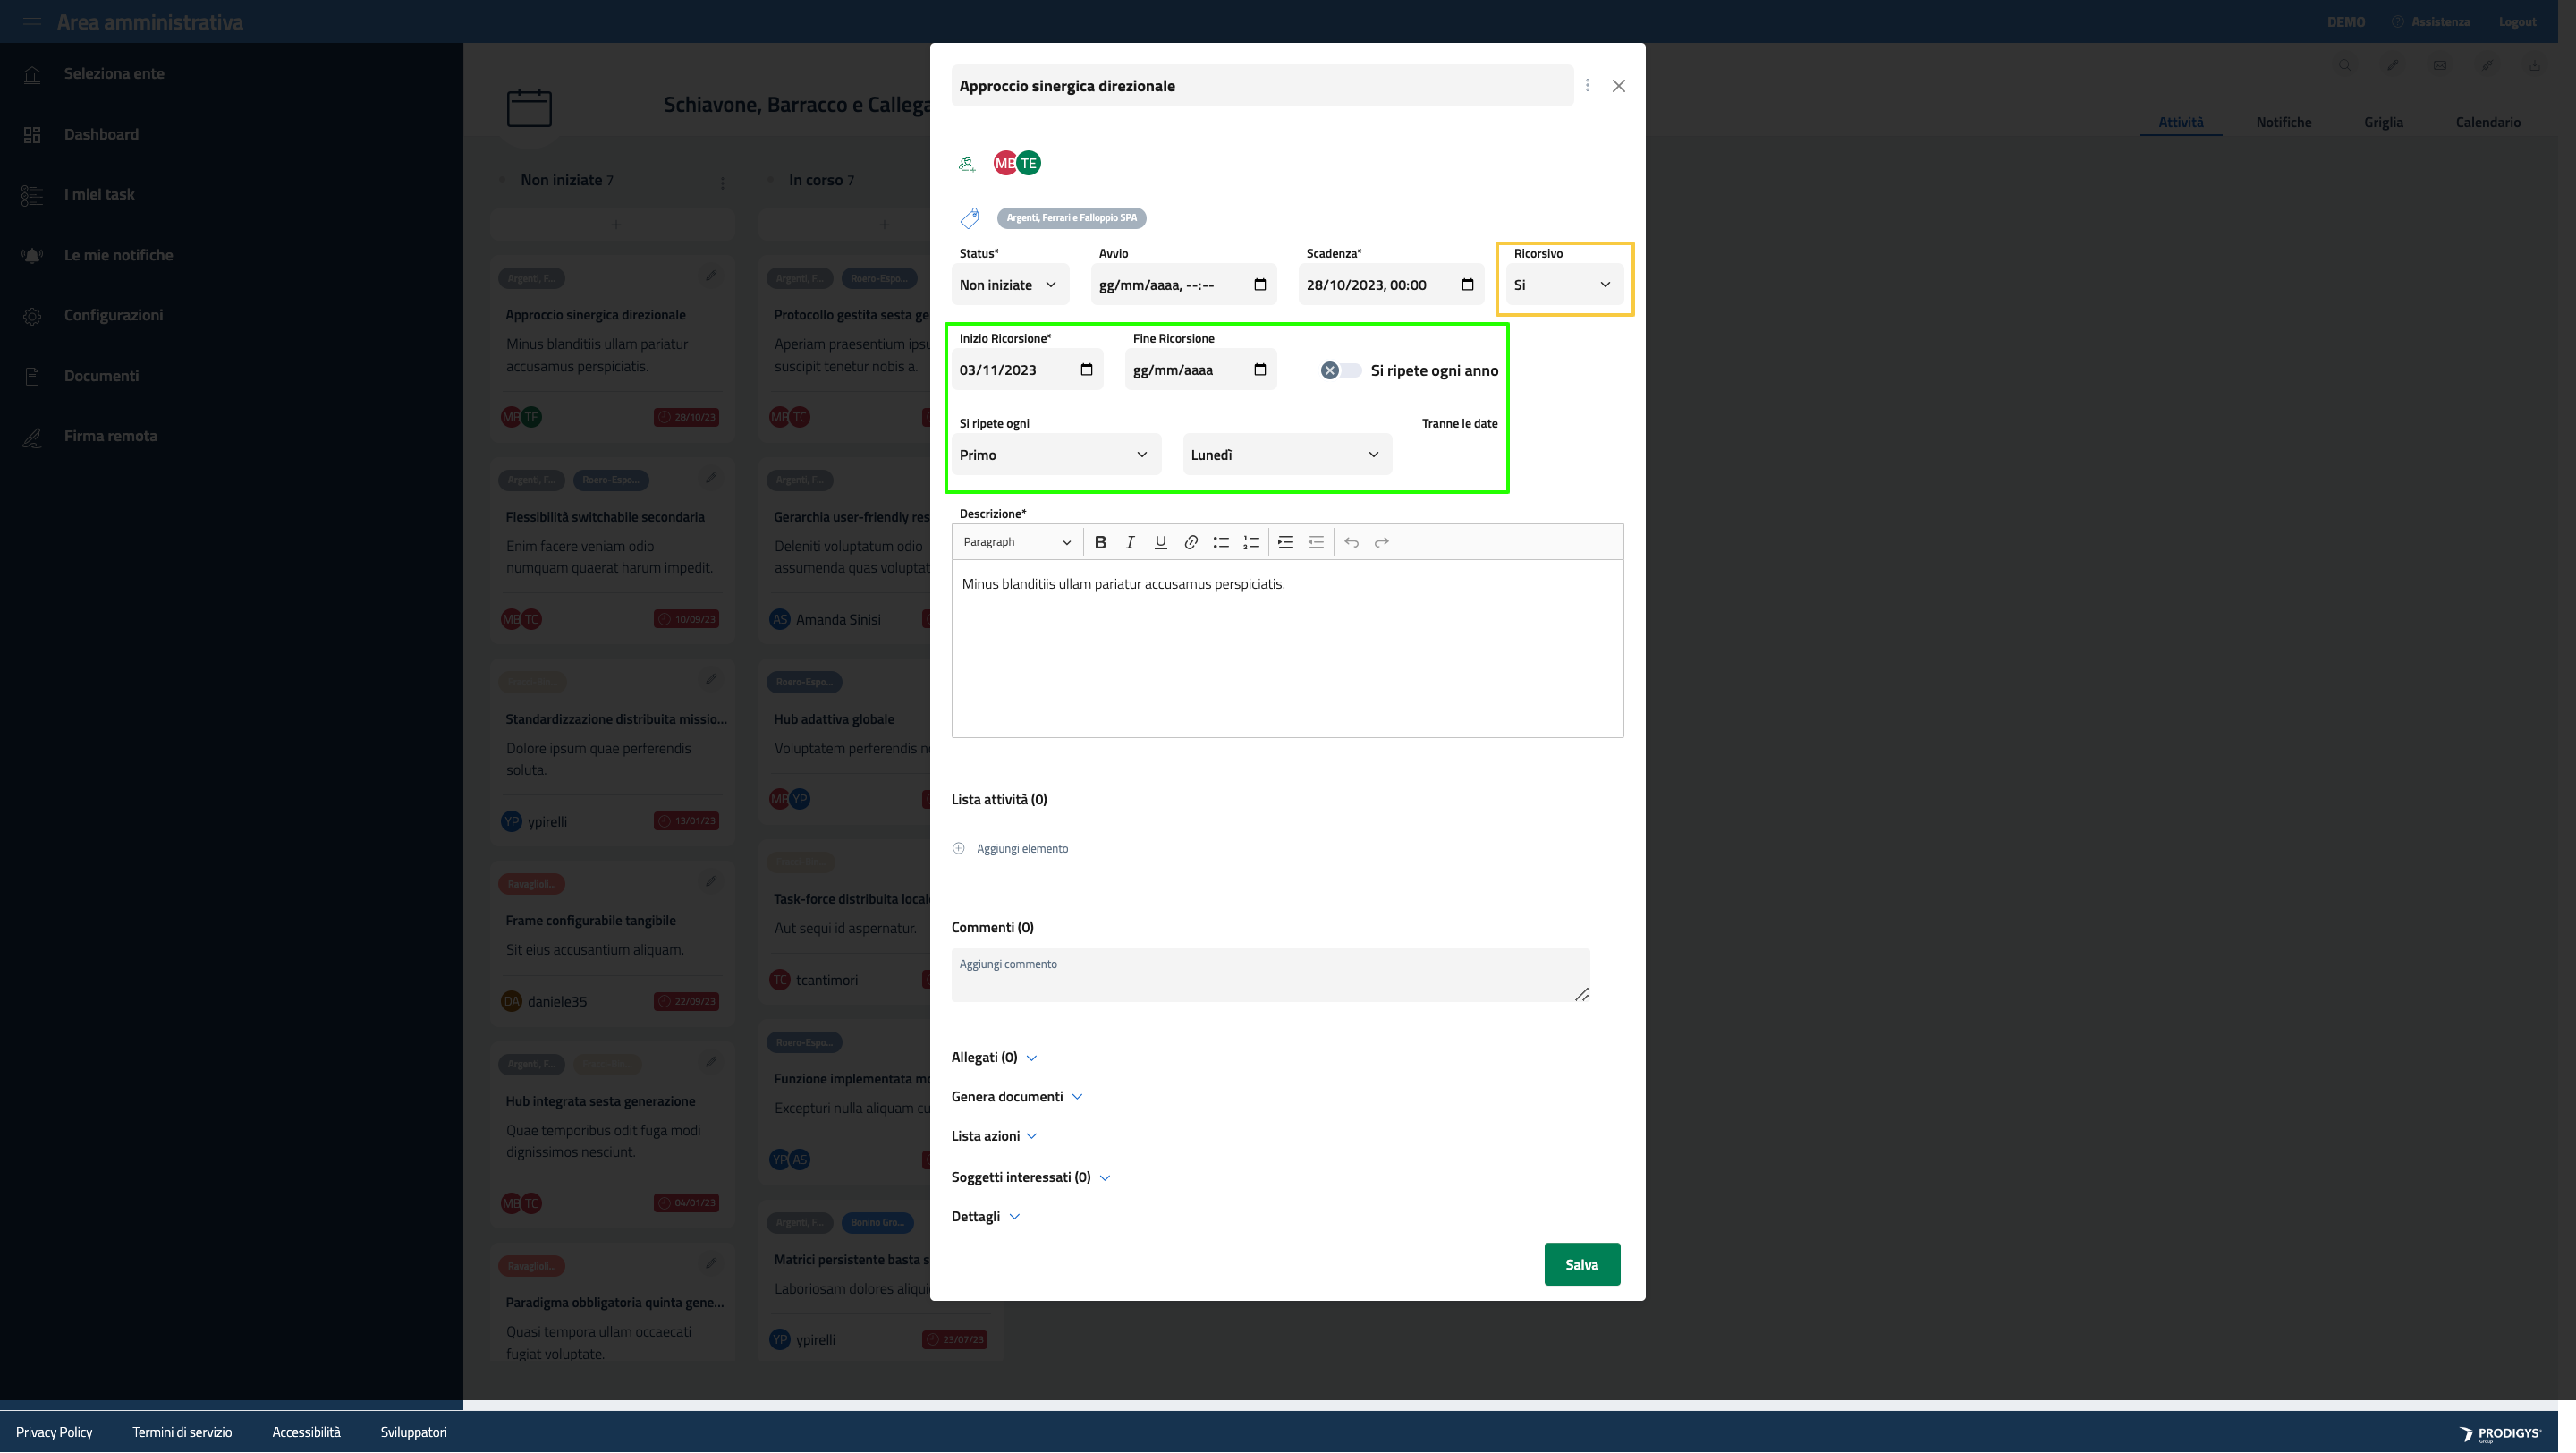The height and width of the screenshot is (1453, 2576).
Task: Open the three-dot menu in task header
Action: click(x=1587, y=86)
